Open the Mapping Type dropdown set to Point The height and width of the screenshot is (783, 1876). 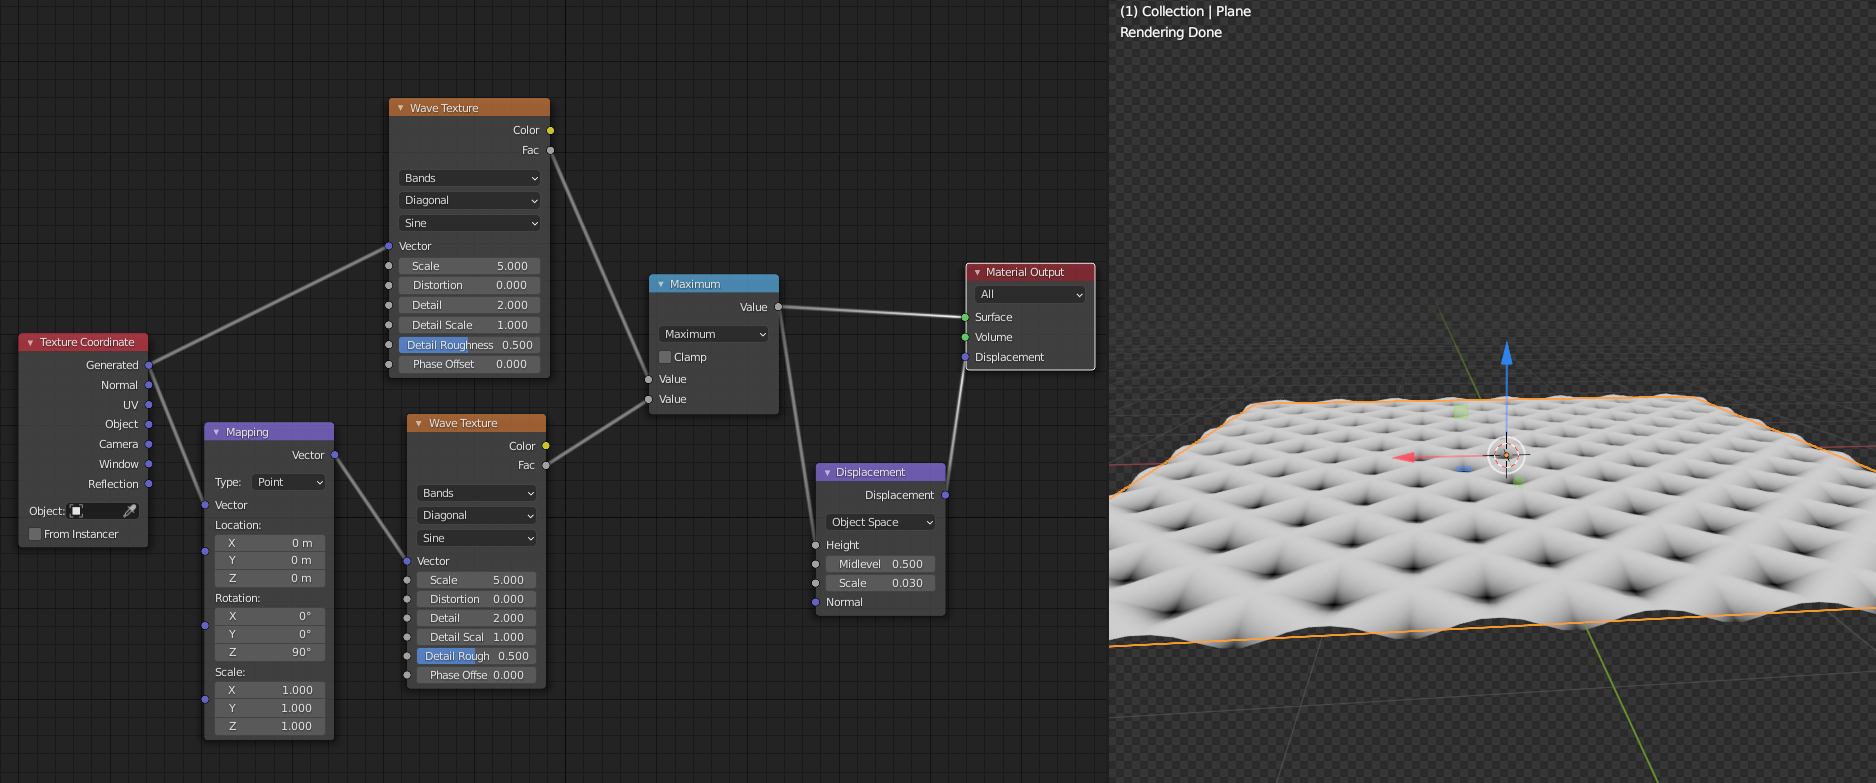pos(289,482)
